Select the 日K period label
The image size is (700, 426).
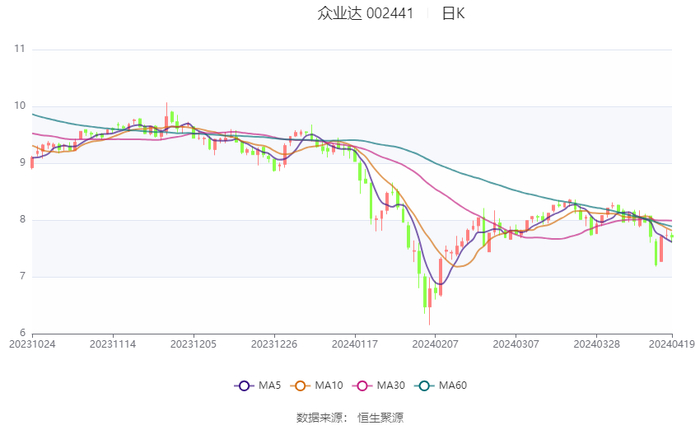453,13
